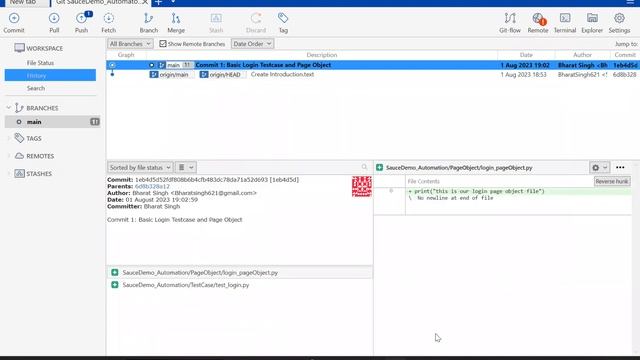Select Commit 1 Basic Login Testcase row
Viewport: 640px width, 360px height.
373,65
